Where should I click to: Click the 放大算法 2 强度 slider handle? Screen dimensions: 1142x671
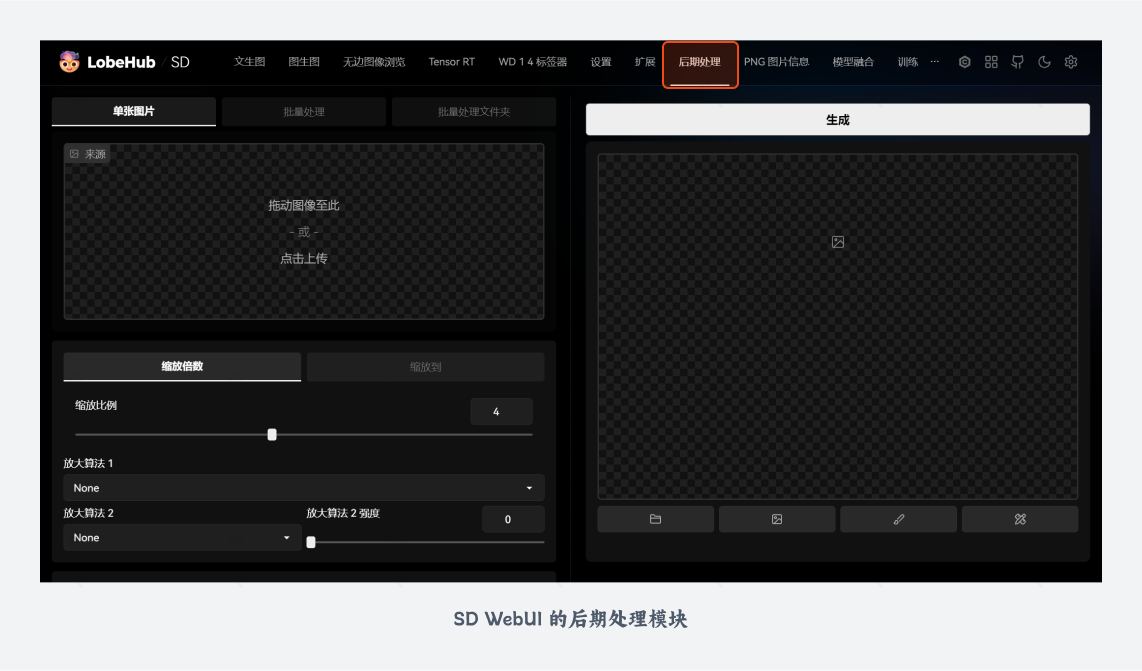(311, 542)
